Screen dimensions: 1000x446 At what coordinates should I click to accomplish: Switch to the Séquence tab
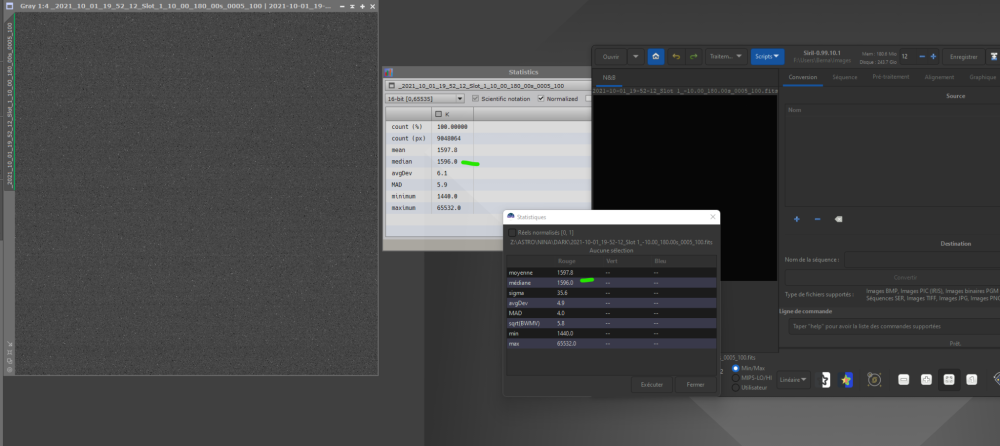[x=845, y=76]
